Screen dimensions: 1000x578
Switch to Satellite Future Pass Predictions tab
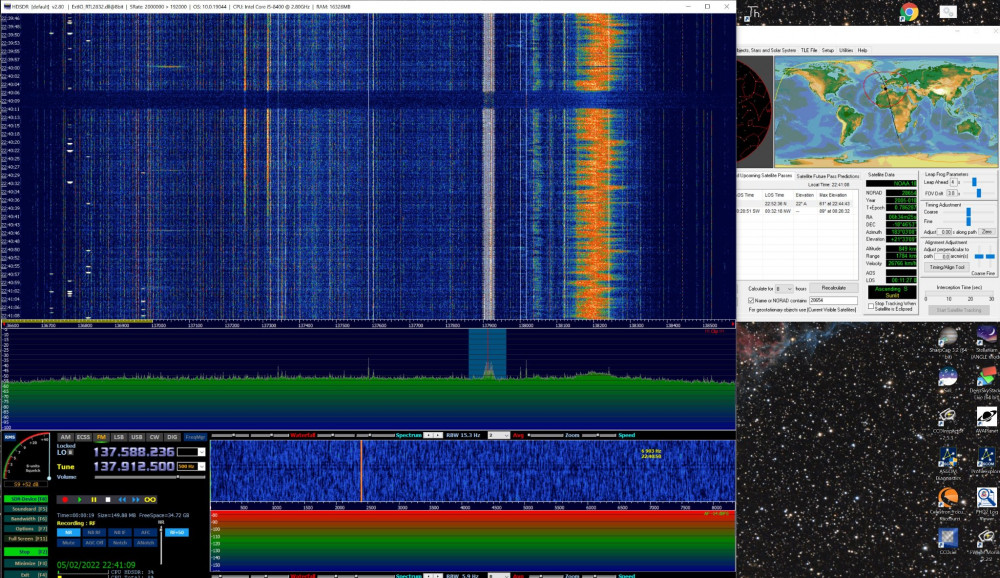(x=828, y=175)
